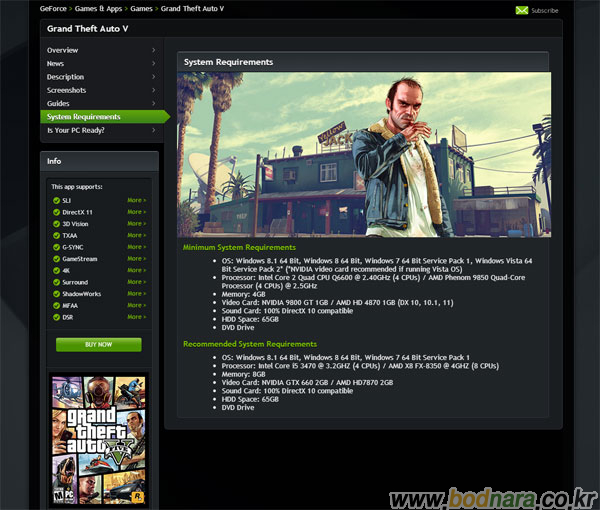Click the green check icon next to DSR
Viewport: 600px width, 510px height.
pos(56,317)
